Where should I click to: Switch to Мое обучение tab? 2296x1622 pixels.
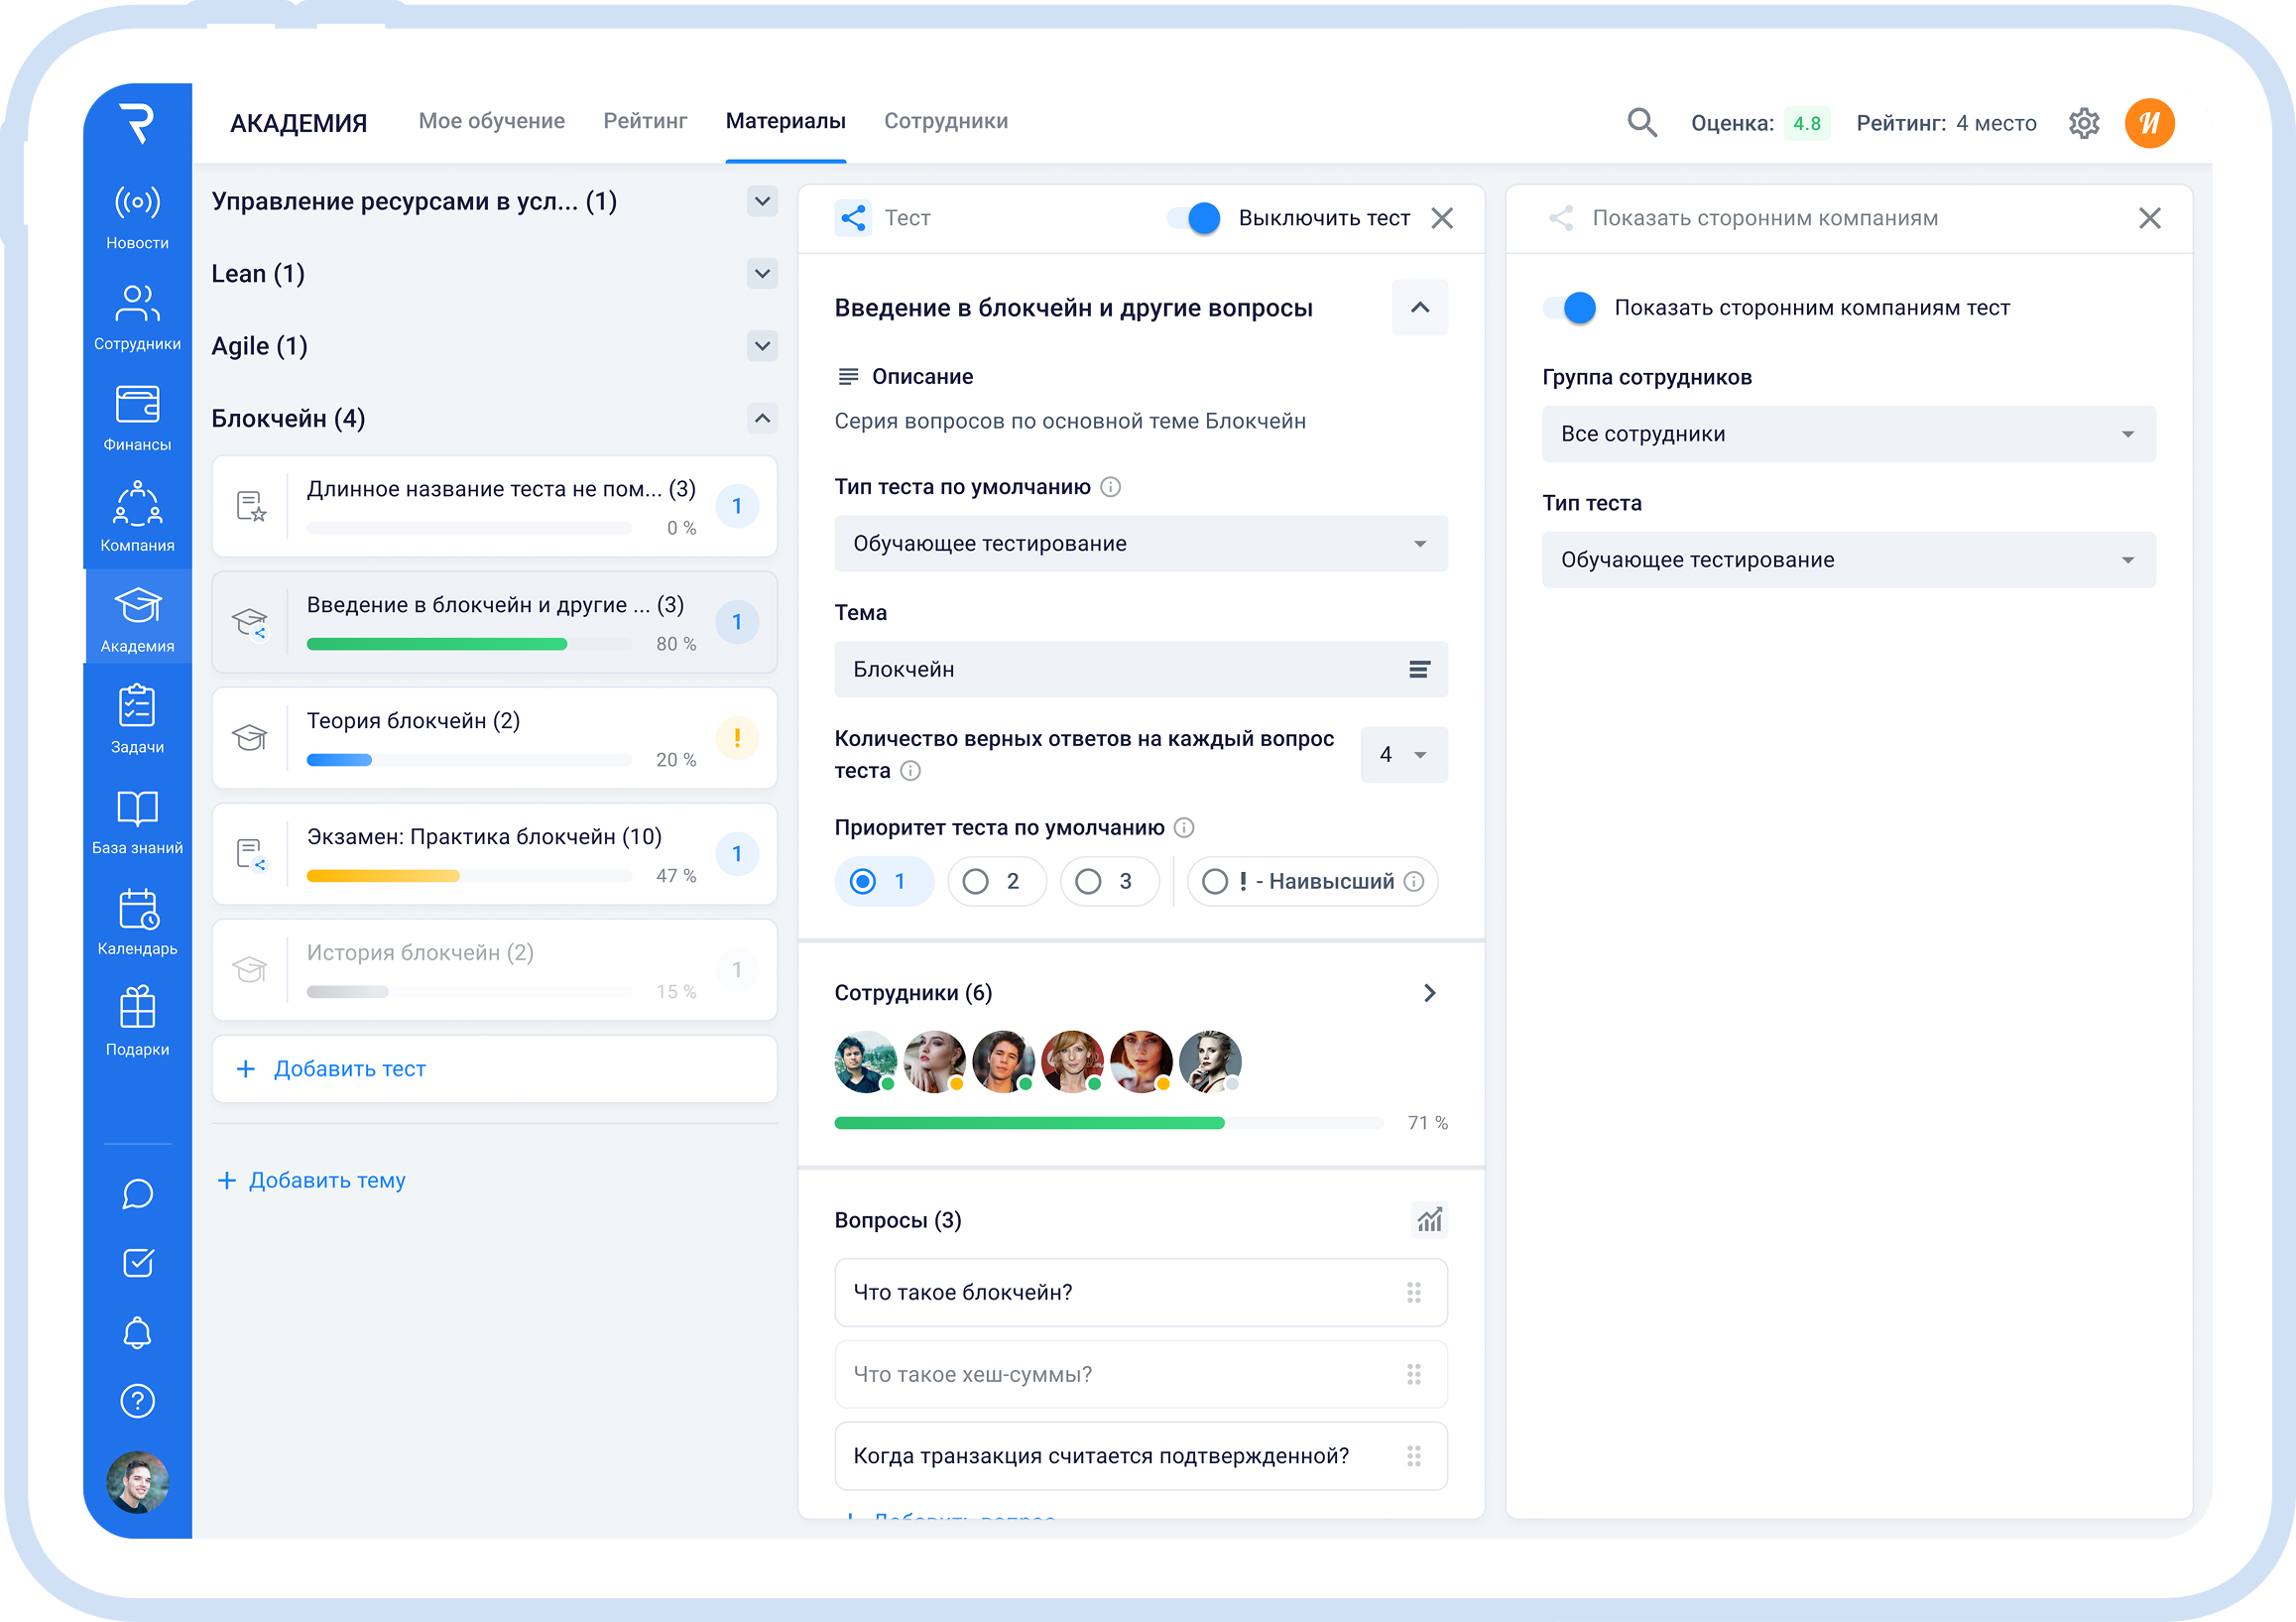pos(491,121)
